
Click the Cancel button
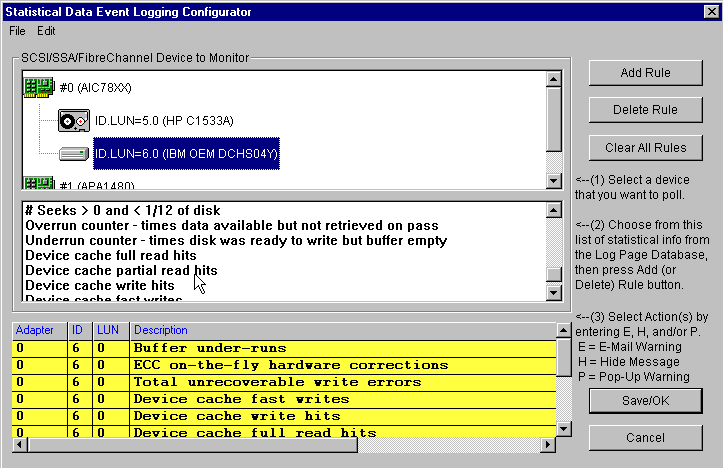(x=646, y=438)
